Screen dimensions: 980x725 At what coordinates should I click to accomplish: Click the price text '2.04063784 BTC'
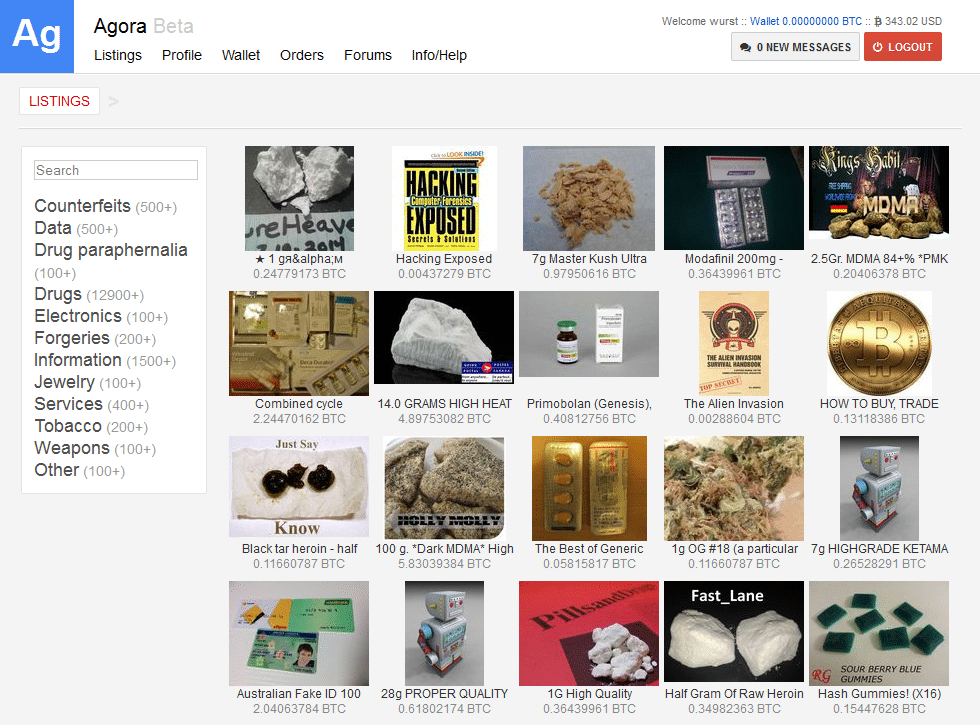299,709
